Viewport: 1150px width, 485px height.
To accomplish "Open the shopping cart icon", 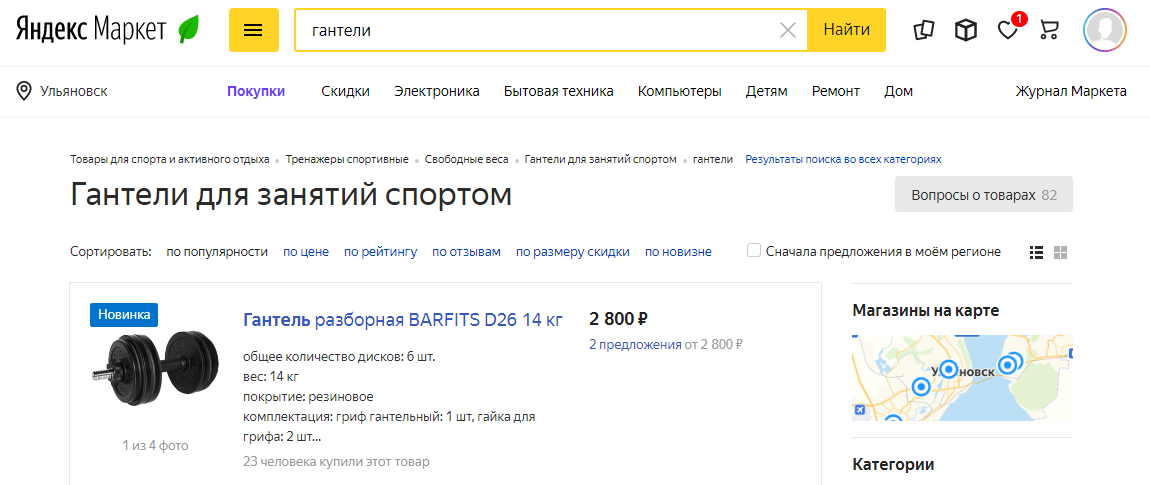I will 1049,30.
